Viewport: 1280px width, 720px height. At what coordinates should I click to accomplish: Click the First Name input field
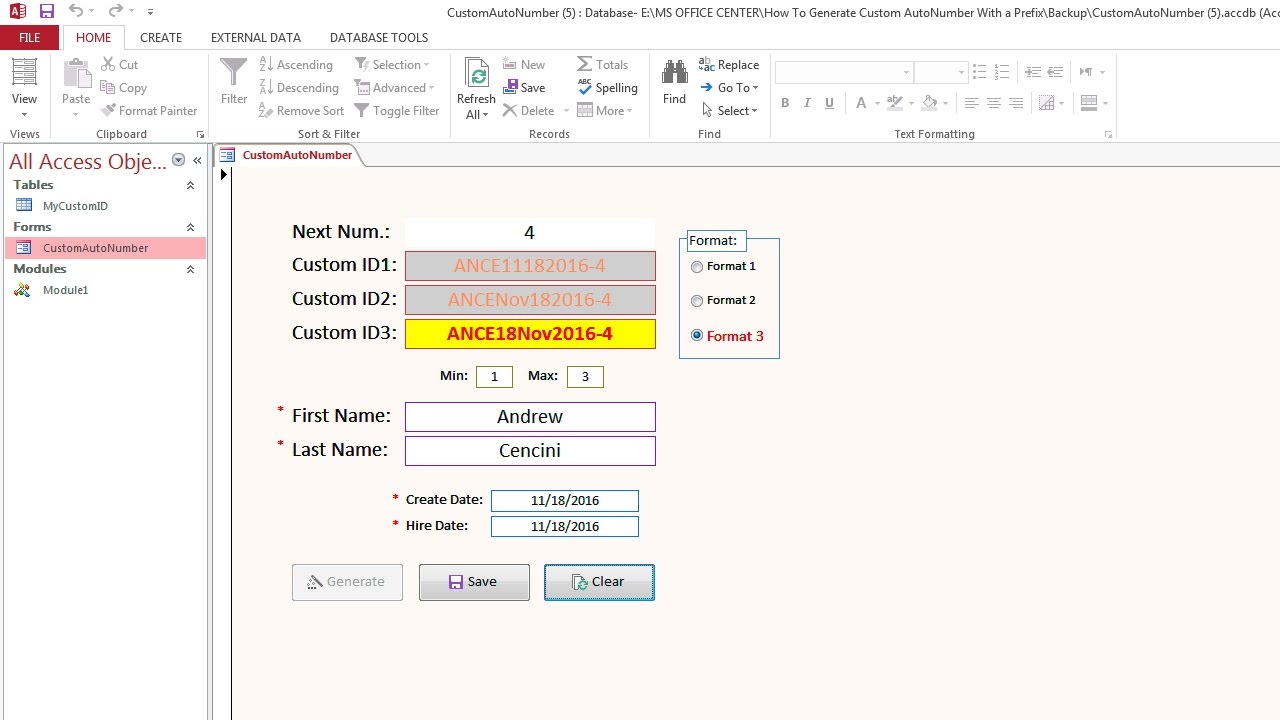coord(530,417)
